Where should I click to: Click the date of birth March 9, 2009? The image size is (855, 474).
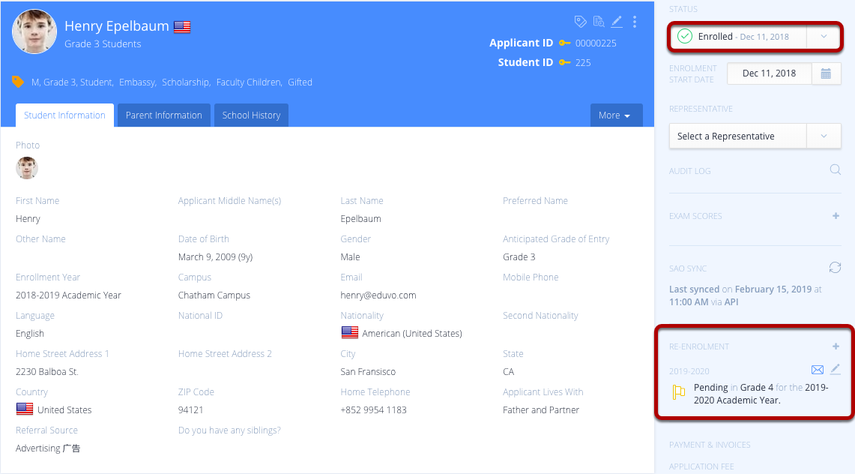(x=215, y=257)
